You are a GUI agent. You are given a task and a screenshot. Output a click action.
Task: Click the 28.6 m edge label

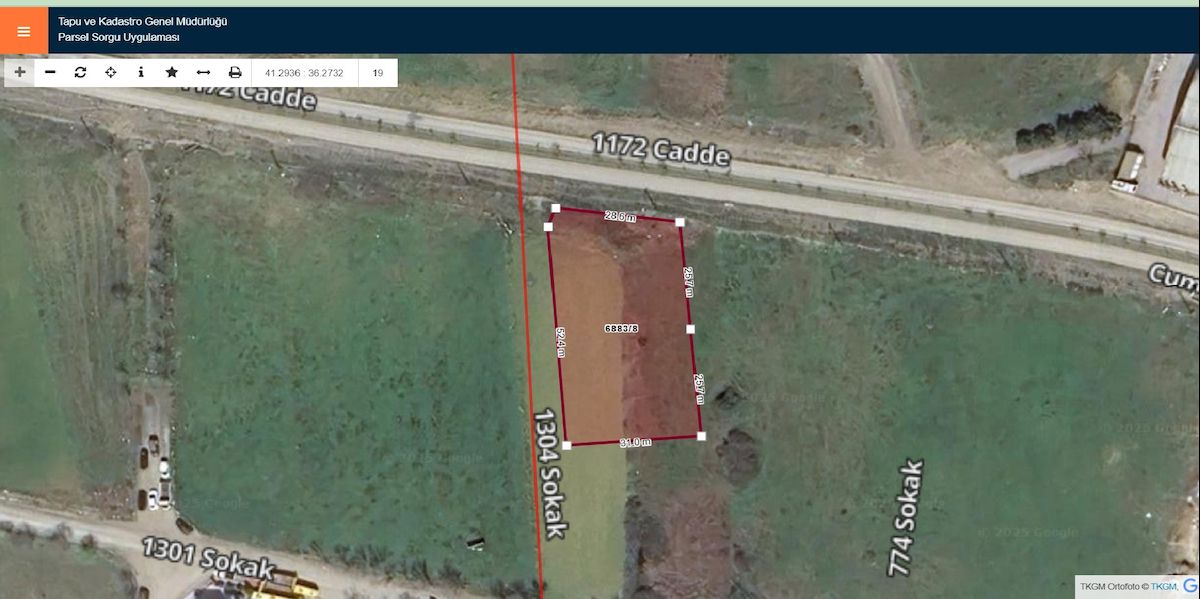[620, 215]
